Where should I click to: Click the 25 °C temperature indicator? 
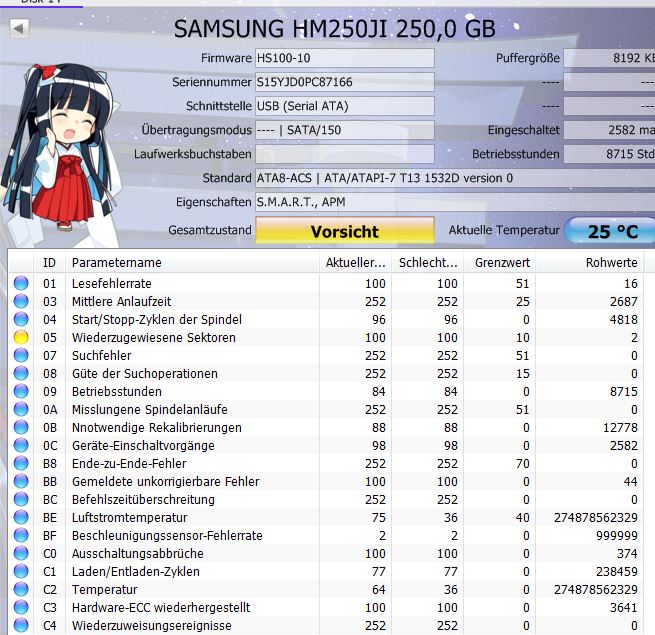(x=611, y=231)
